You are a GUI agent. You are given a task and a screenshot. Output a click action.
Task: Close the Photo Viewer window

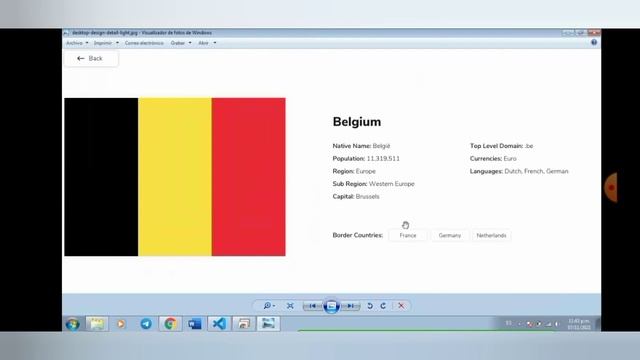594,33
